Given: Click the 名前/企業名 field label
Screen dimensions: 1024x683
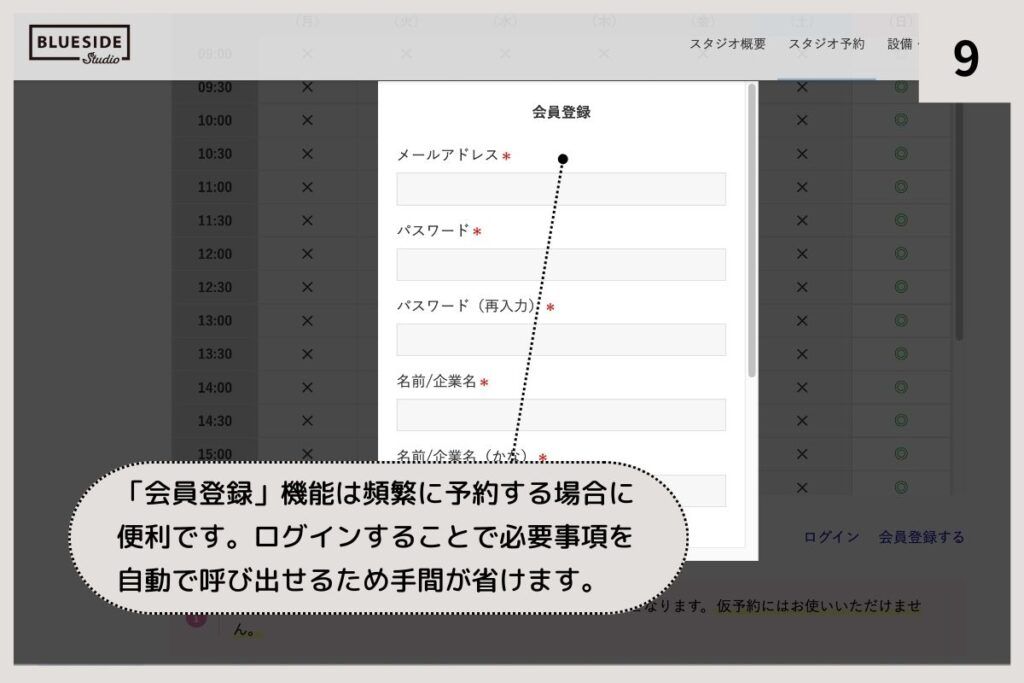Looking at the screenshot, I should pyautogui.click(x=436, y=381).
